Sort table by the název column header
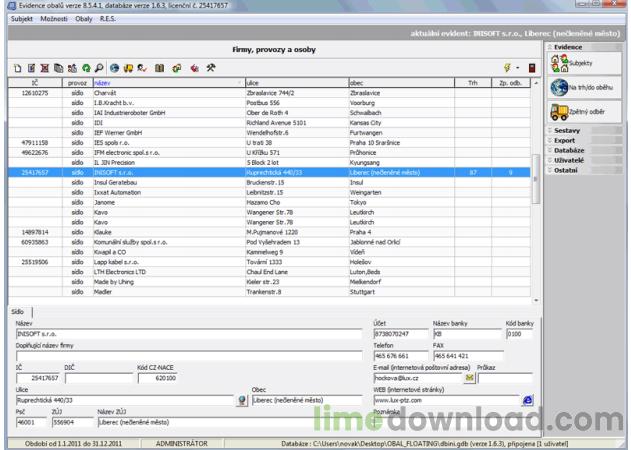631x450 pixels. point(169,83)
